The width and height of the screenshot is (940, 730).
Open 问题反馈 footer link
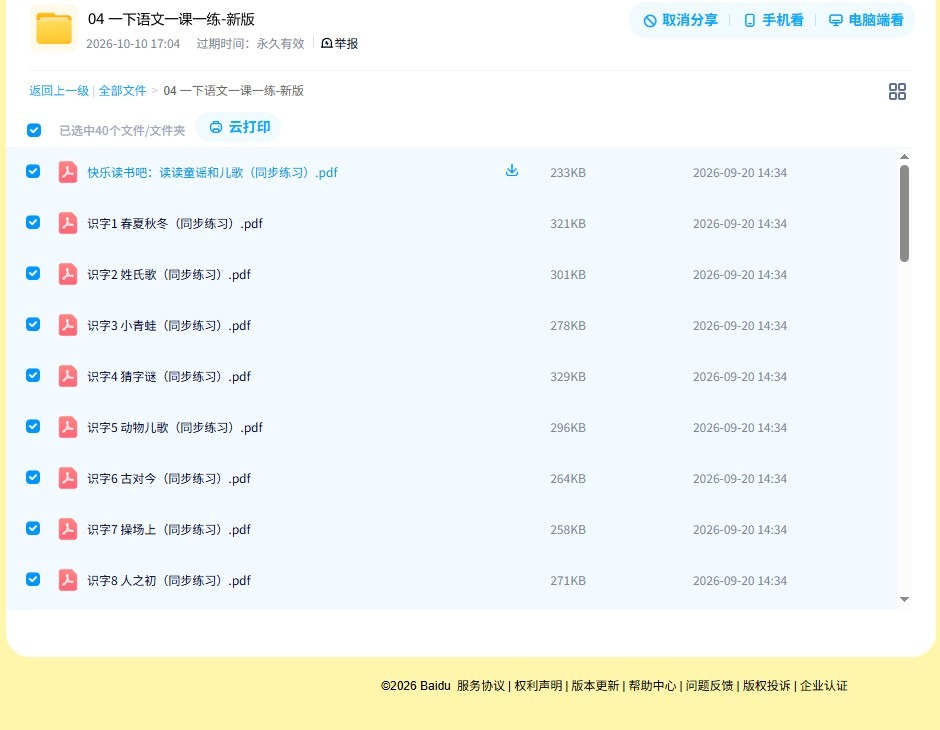click(710, 686)
